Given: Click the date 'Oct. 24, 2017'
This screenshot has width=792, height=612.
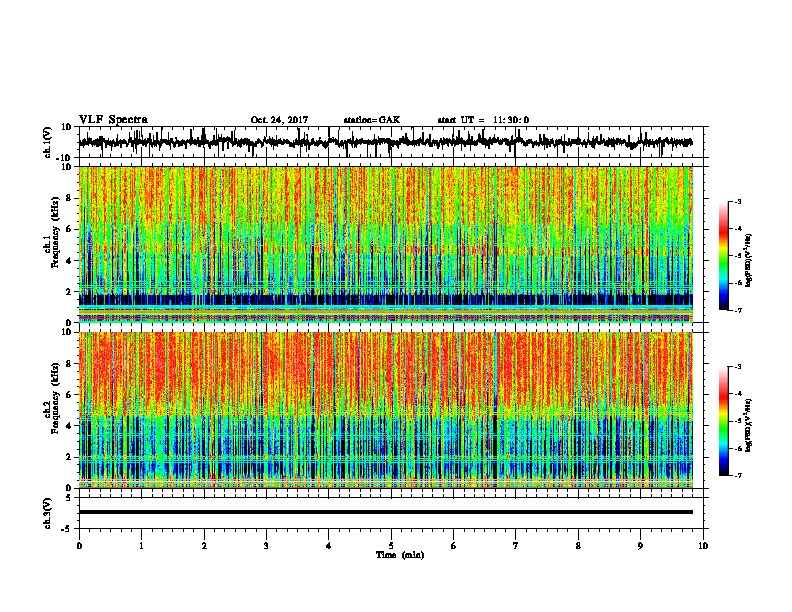Looking at the screenshot, I should (279, 120).
